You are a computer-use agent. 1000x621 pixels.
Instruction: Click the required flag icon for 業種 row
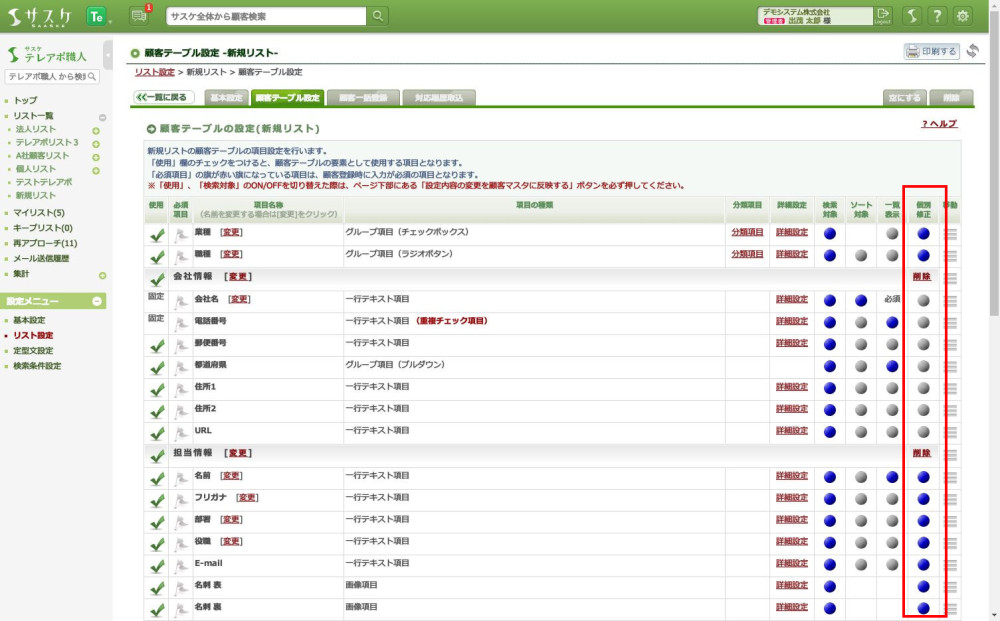(181, 233)
